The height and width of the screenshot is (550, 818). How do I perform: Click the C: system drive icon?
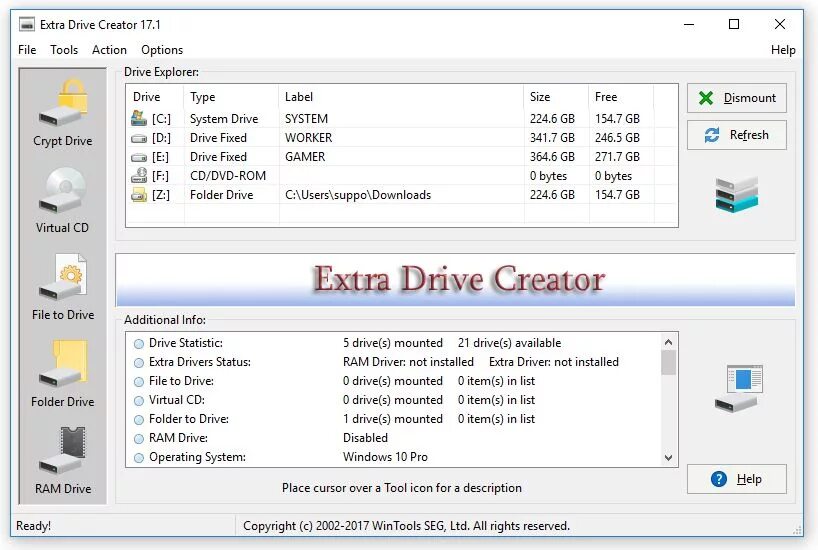(139, 118)
